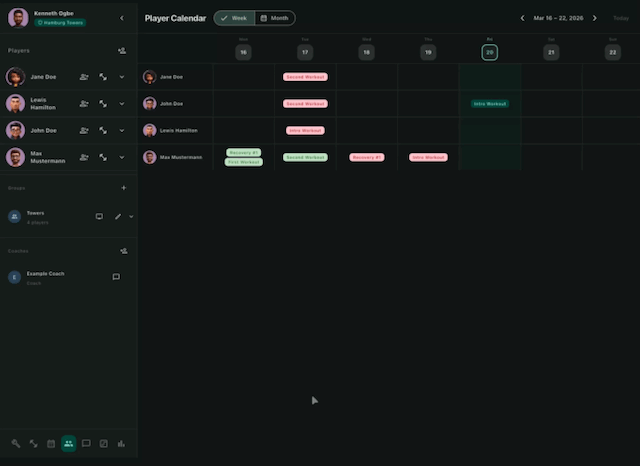Click the screen icon for the Towers group

(99, 216)
